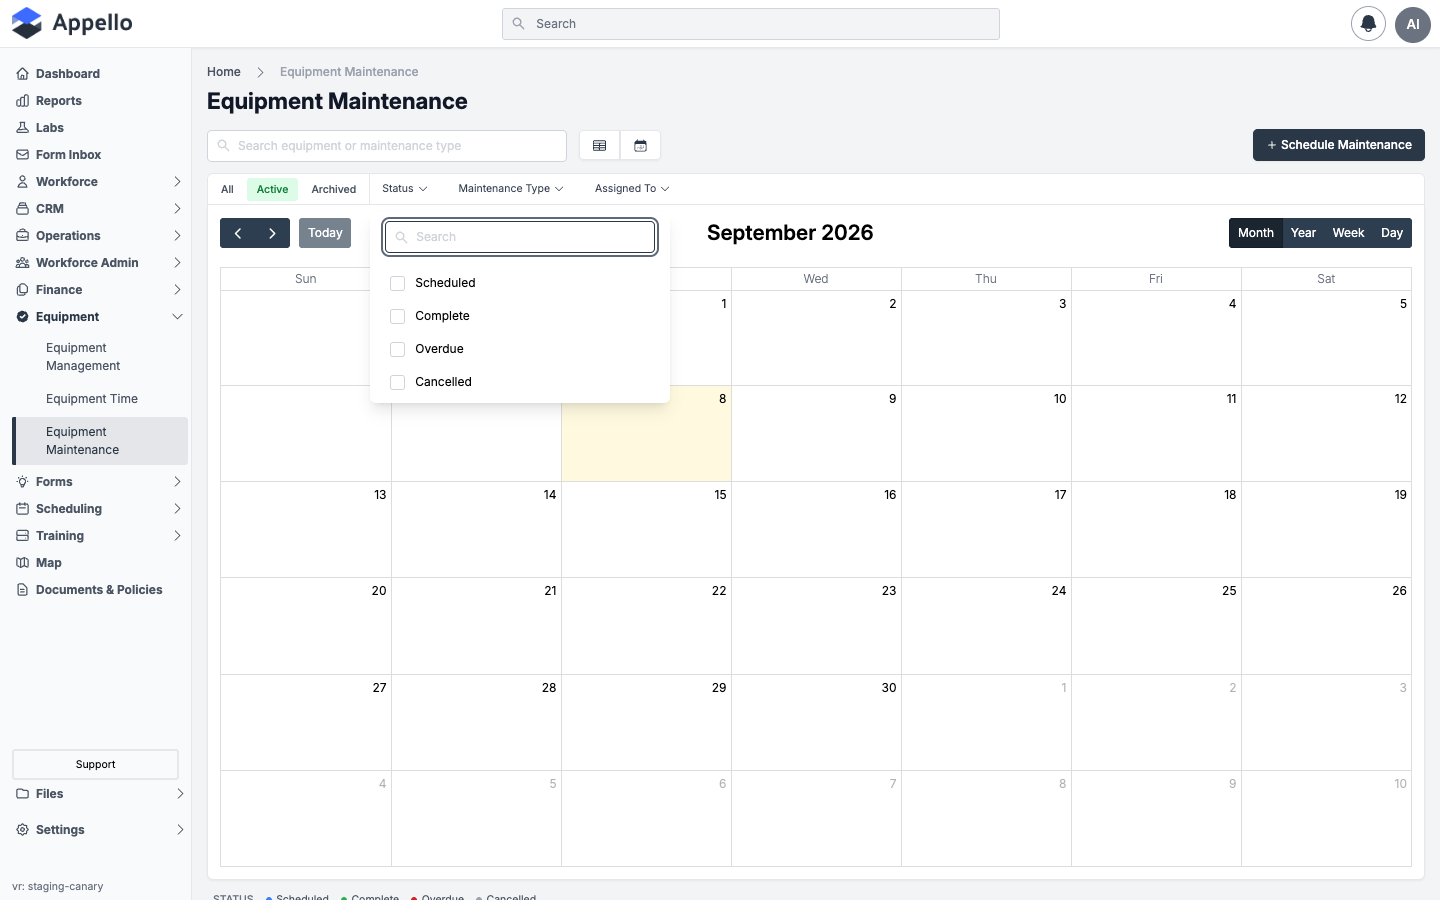1440x900 pixels.
Task: Open Equipment Time in sidebar
Action: click(x=92, y=399)
